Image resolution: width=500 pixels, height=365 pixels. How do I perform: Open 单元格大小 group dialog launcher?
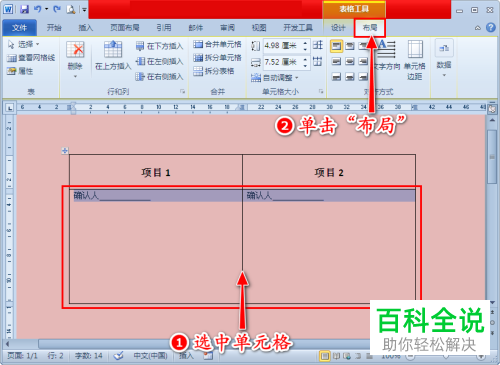coord(321,91)
